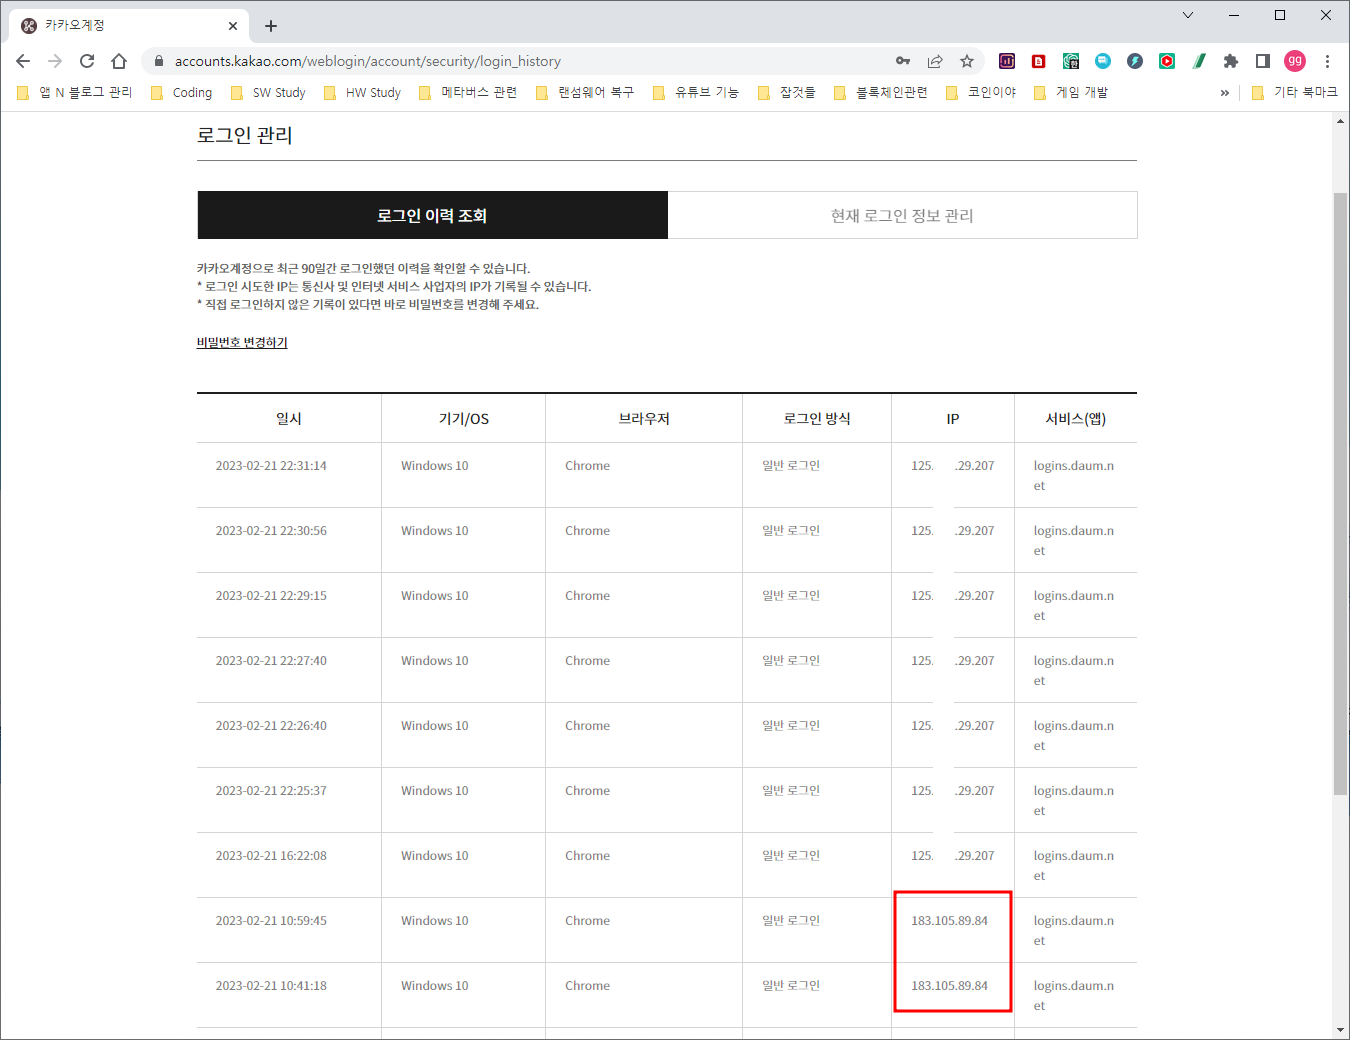Viewport: 1350px width, 1040px height.
Task: Open the SW Study bookmark folder
Action: (268, 92)
